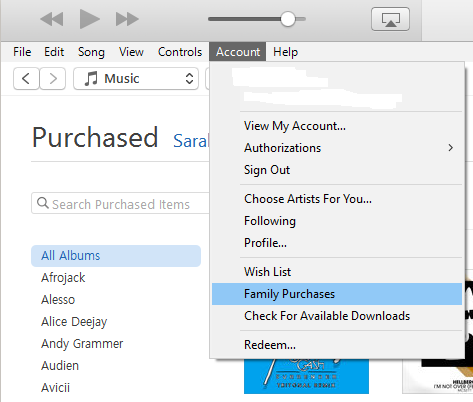
Task: Adjust the volume slider knob
Action: point(288,19)
